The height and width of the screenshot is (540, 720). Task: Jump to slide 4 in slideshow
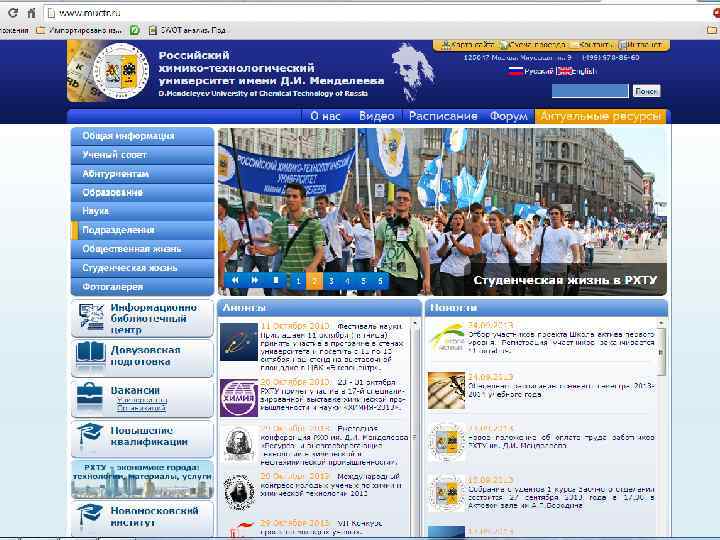click(x=348, y=281)
